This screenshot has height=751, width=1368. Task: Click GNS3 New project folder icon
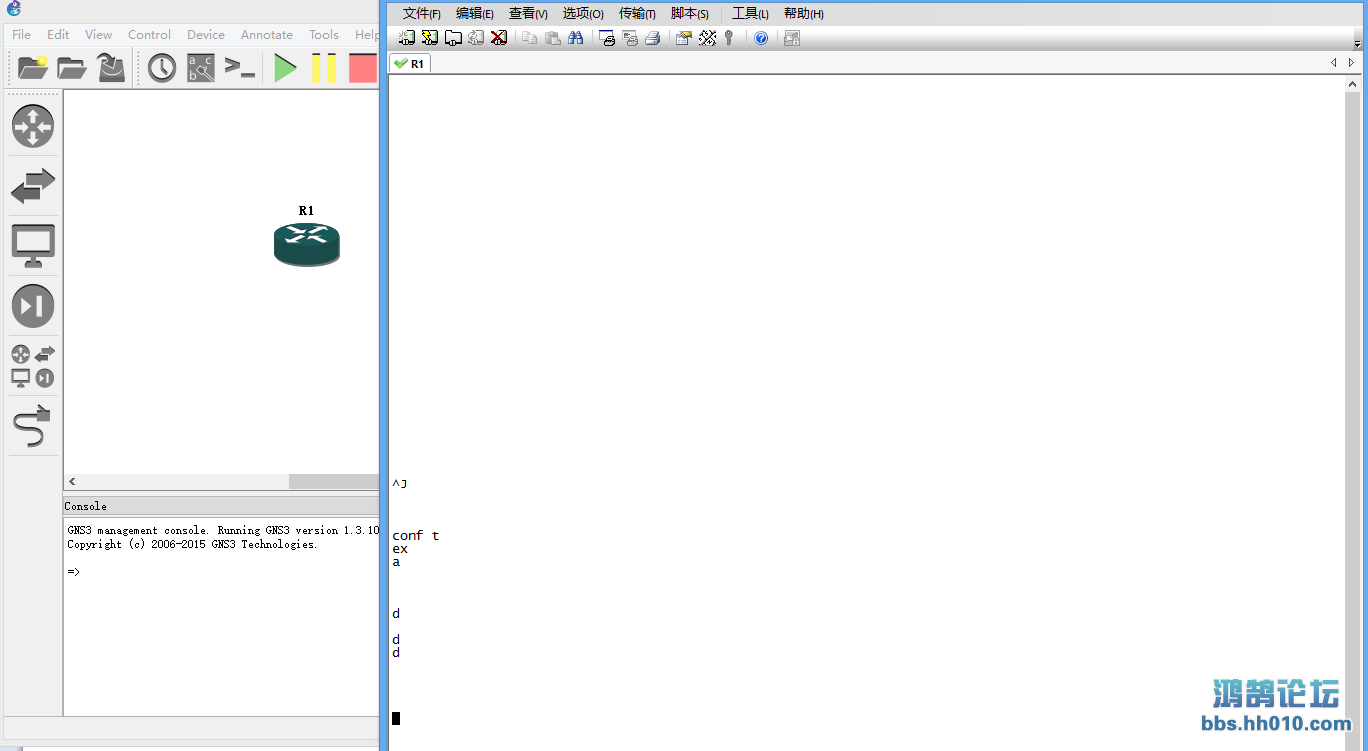(x=33, y=68)
